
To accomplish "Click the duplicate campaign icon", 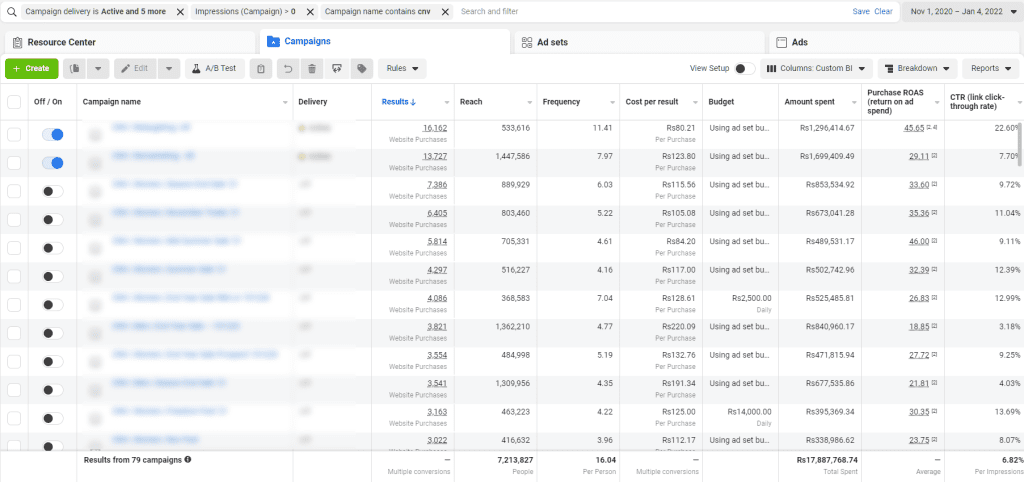I will tap(75, 68).
